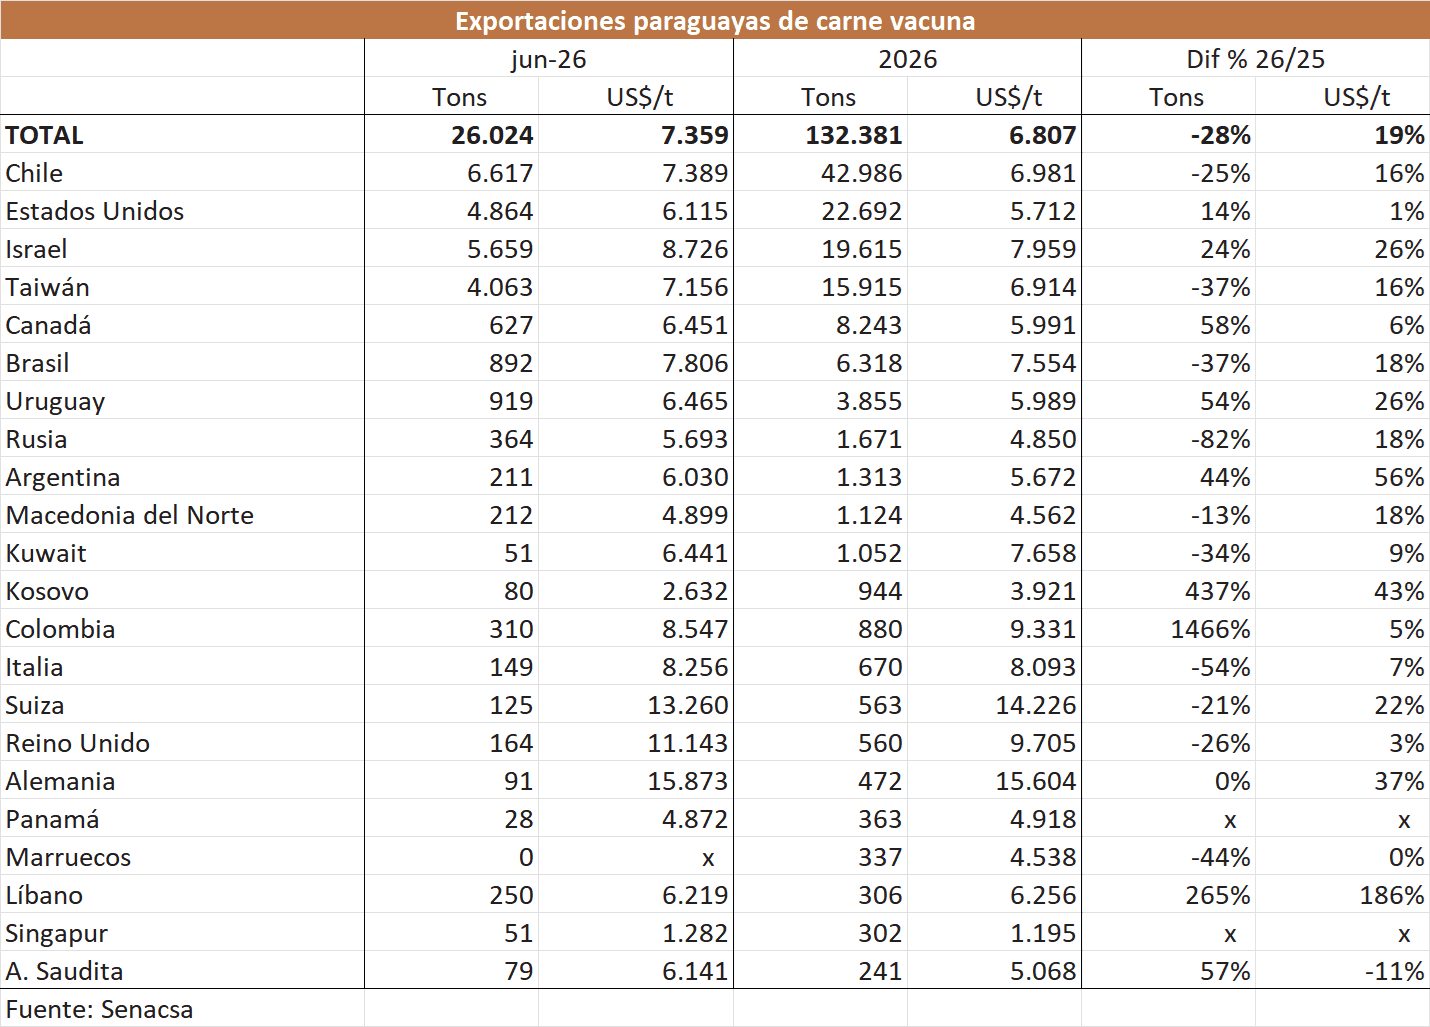The width and height of the screenshot is (1430, 1027).
Task: Click the 'Italia' row label
Action: click(x=34, y=667)
